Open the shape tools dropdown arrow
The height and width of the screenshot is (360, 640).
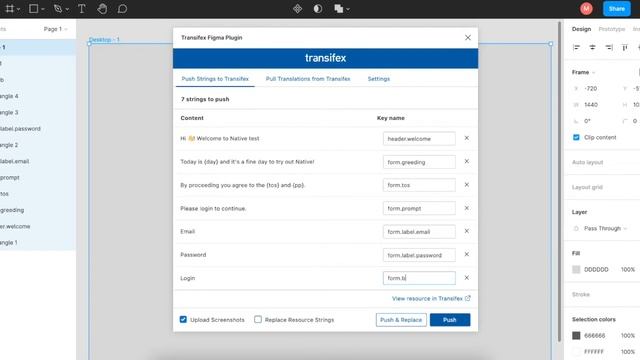(42, 9)
